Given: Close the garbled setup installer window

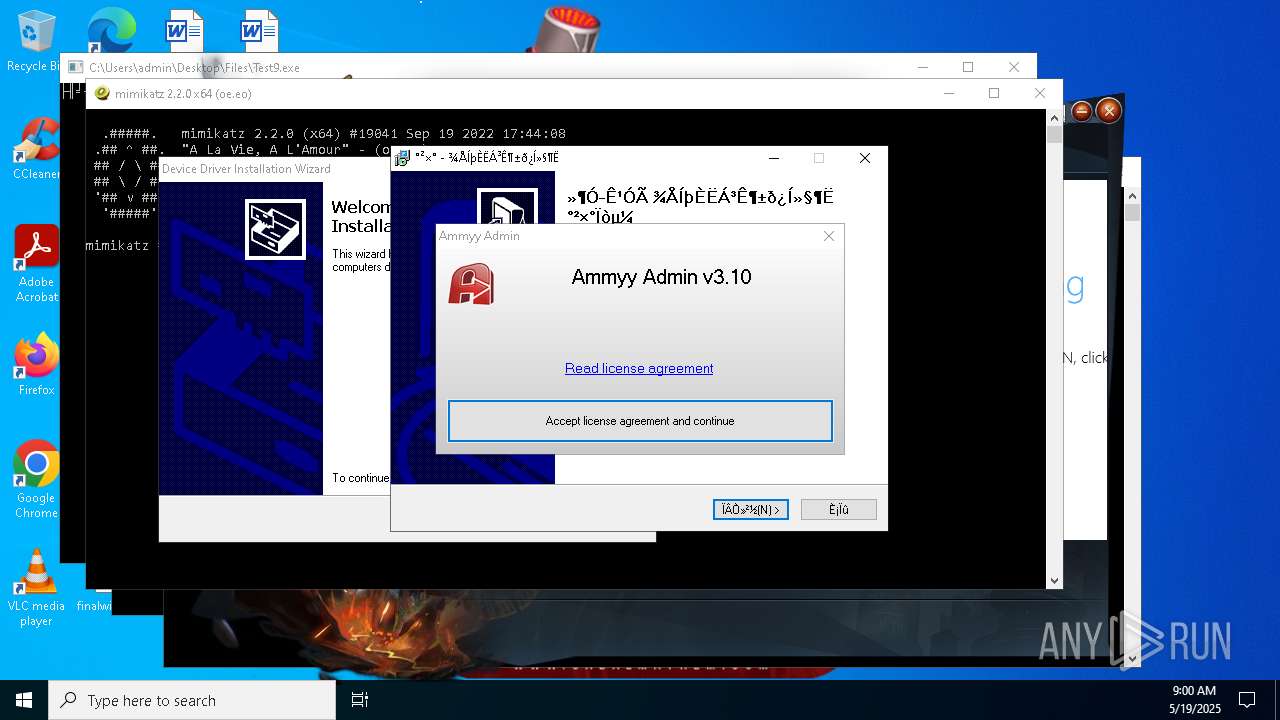Looking at the screenshot, I should click(x=865, y=158).
